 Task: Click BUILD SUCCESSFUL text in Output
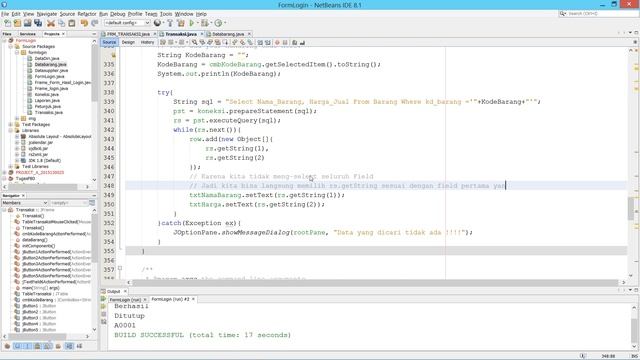[x=149, y=335]
